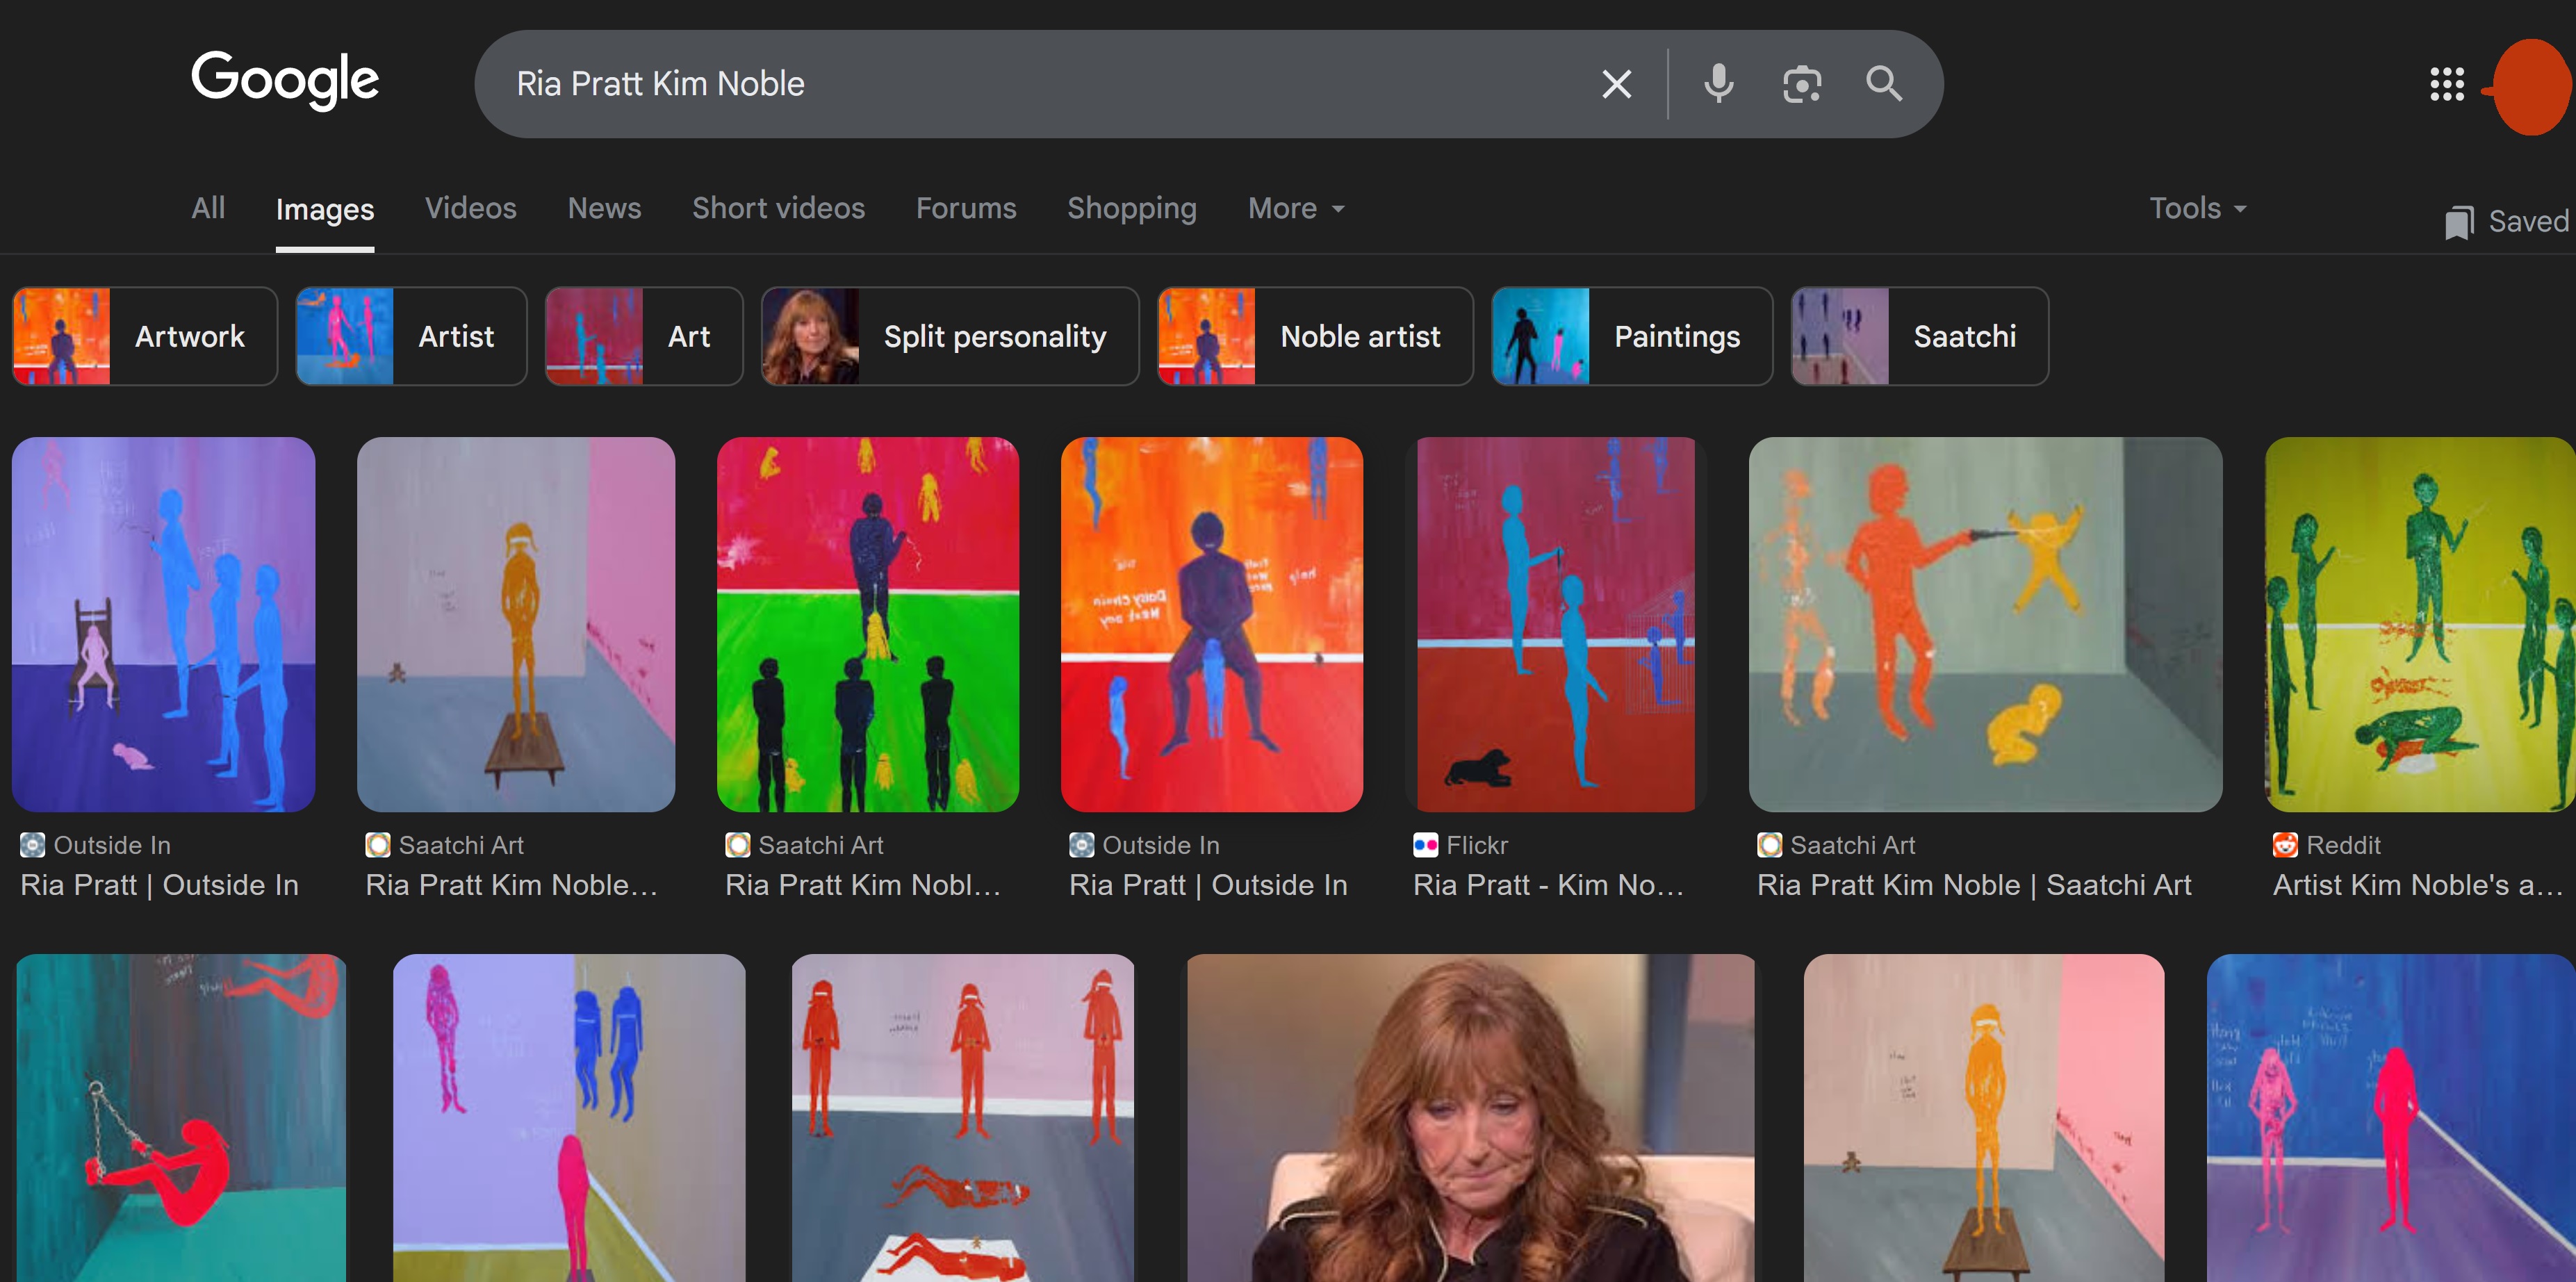2576x1282 pixels.
Task: Open the blue painting with pink figures
Action: pyautogui.click(x=2391, y=1118)
